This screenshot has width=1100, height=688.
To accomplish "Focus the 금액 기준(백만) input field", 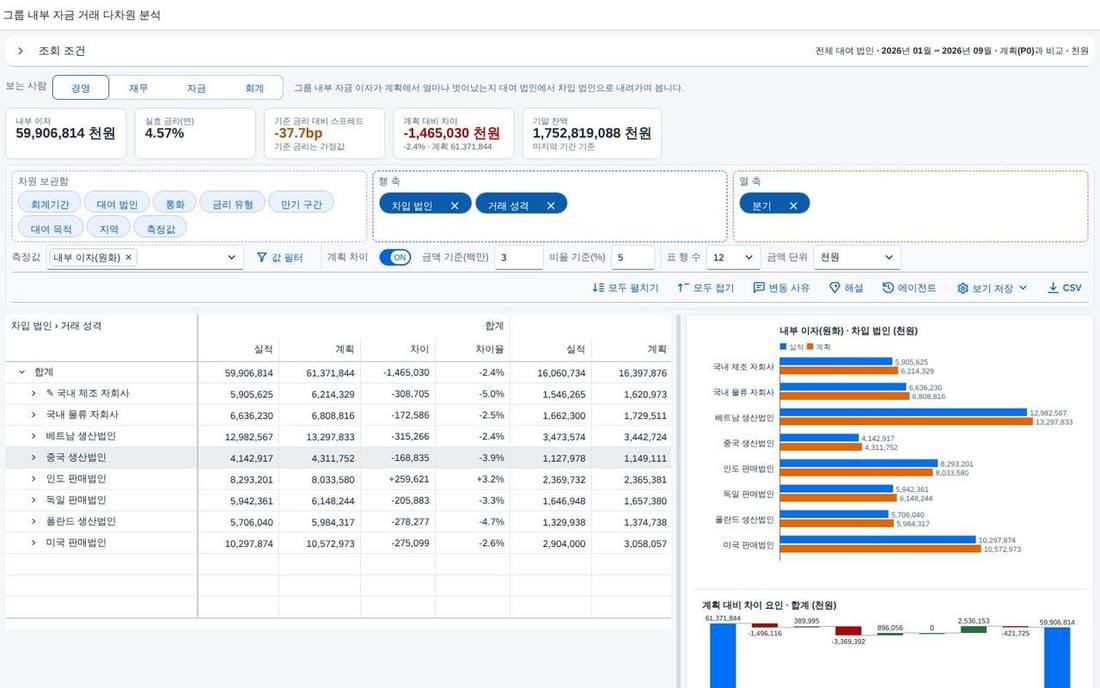I will (518, 257).
